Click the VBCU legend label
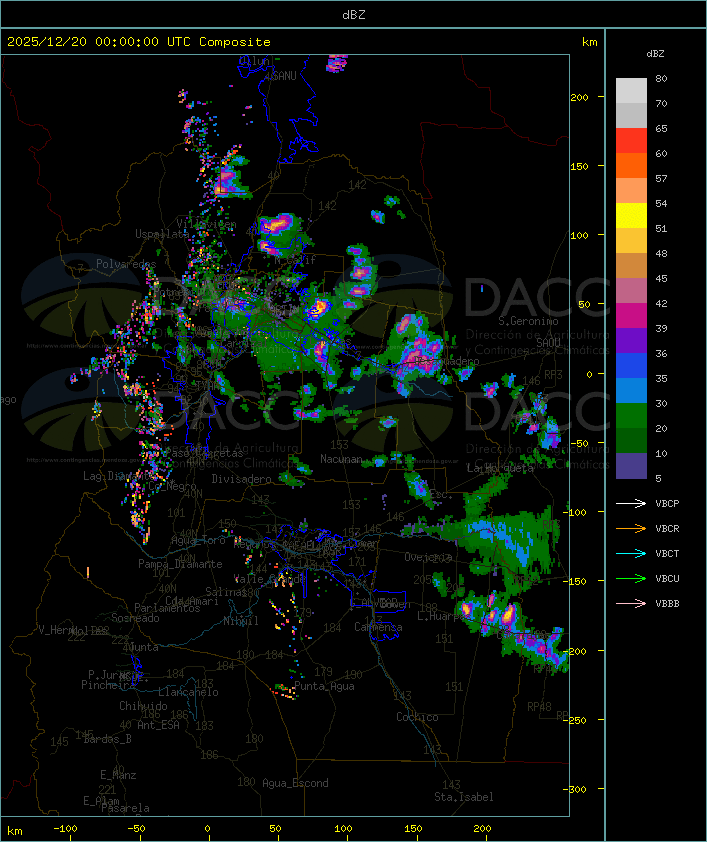The image size is (707, 842). click(x=667, y=579)
